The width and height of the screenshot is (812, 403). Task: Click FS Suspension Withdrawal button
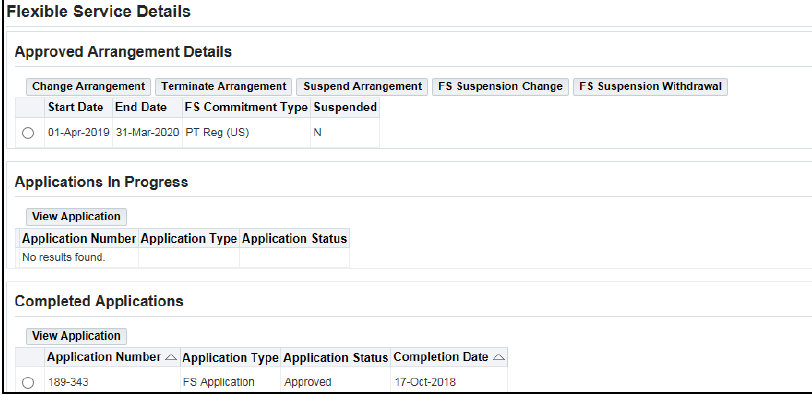(651, 87)
